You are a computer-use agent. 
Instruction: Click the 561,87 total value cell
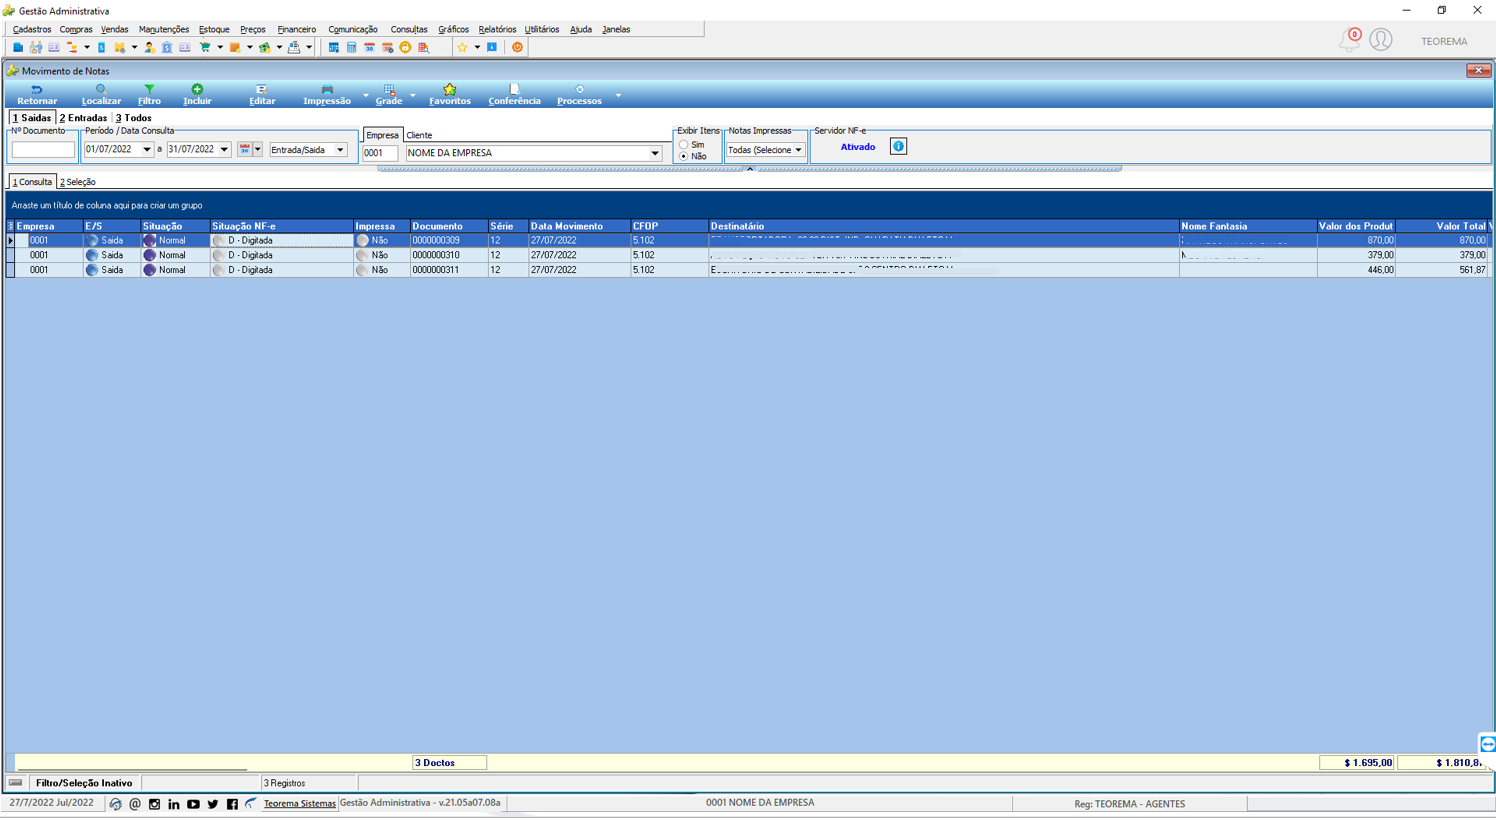1441,270
